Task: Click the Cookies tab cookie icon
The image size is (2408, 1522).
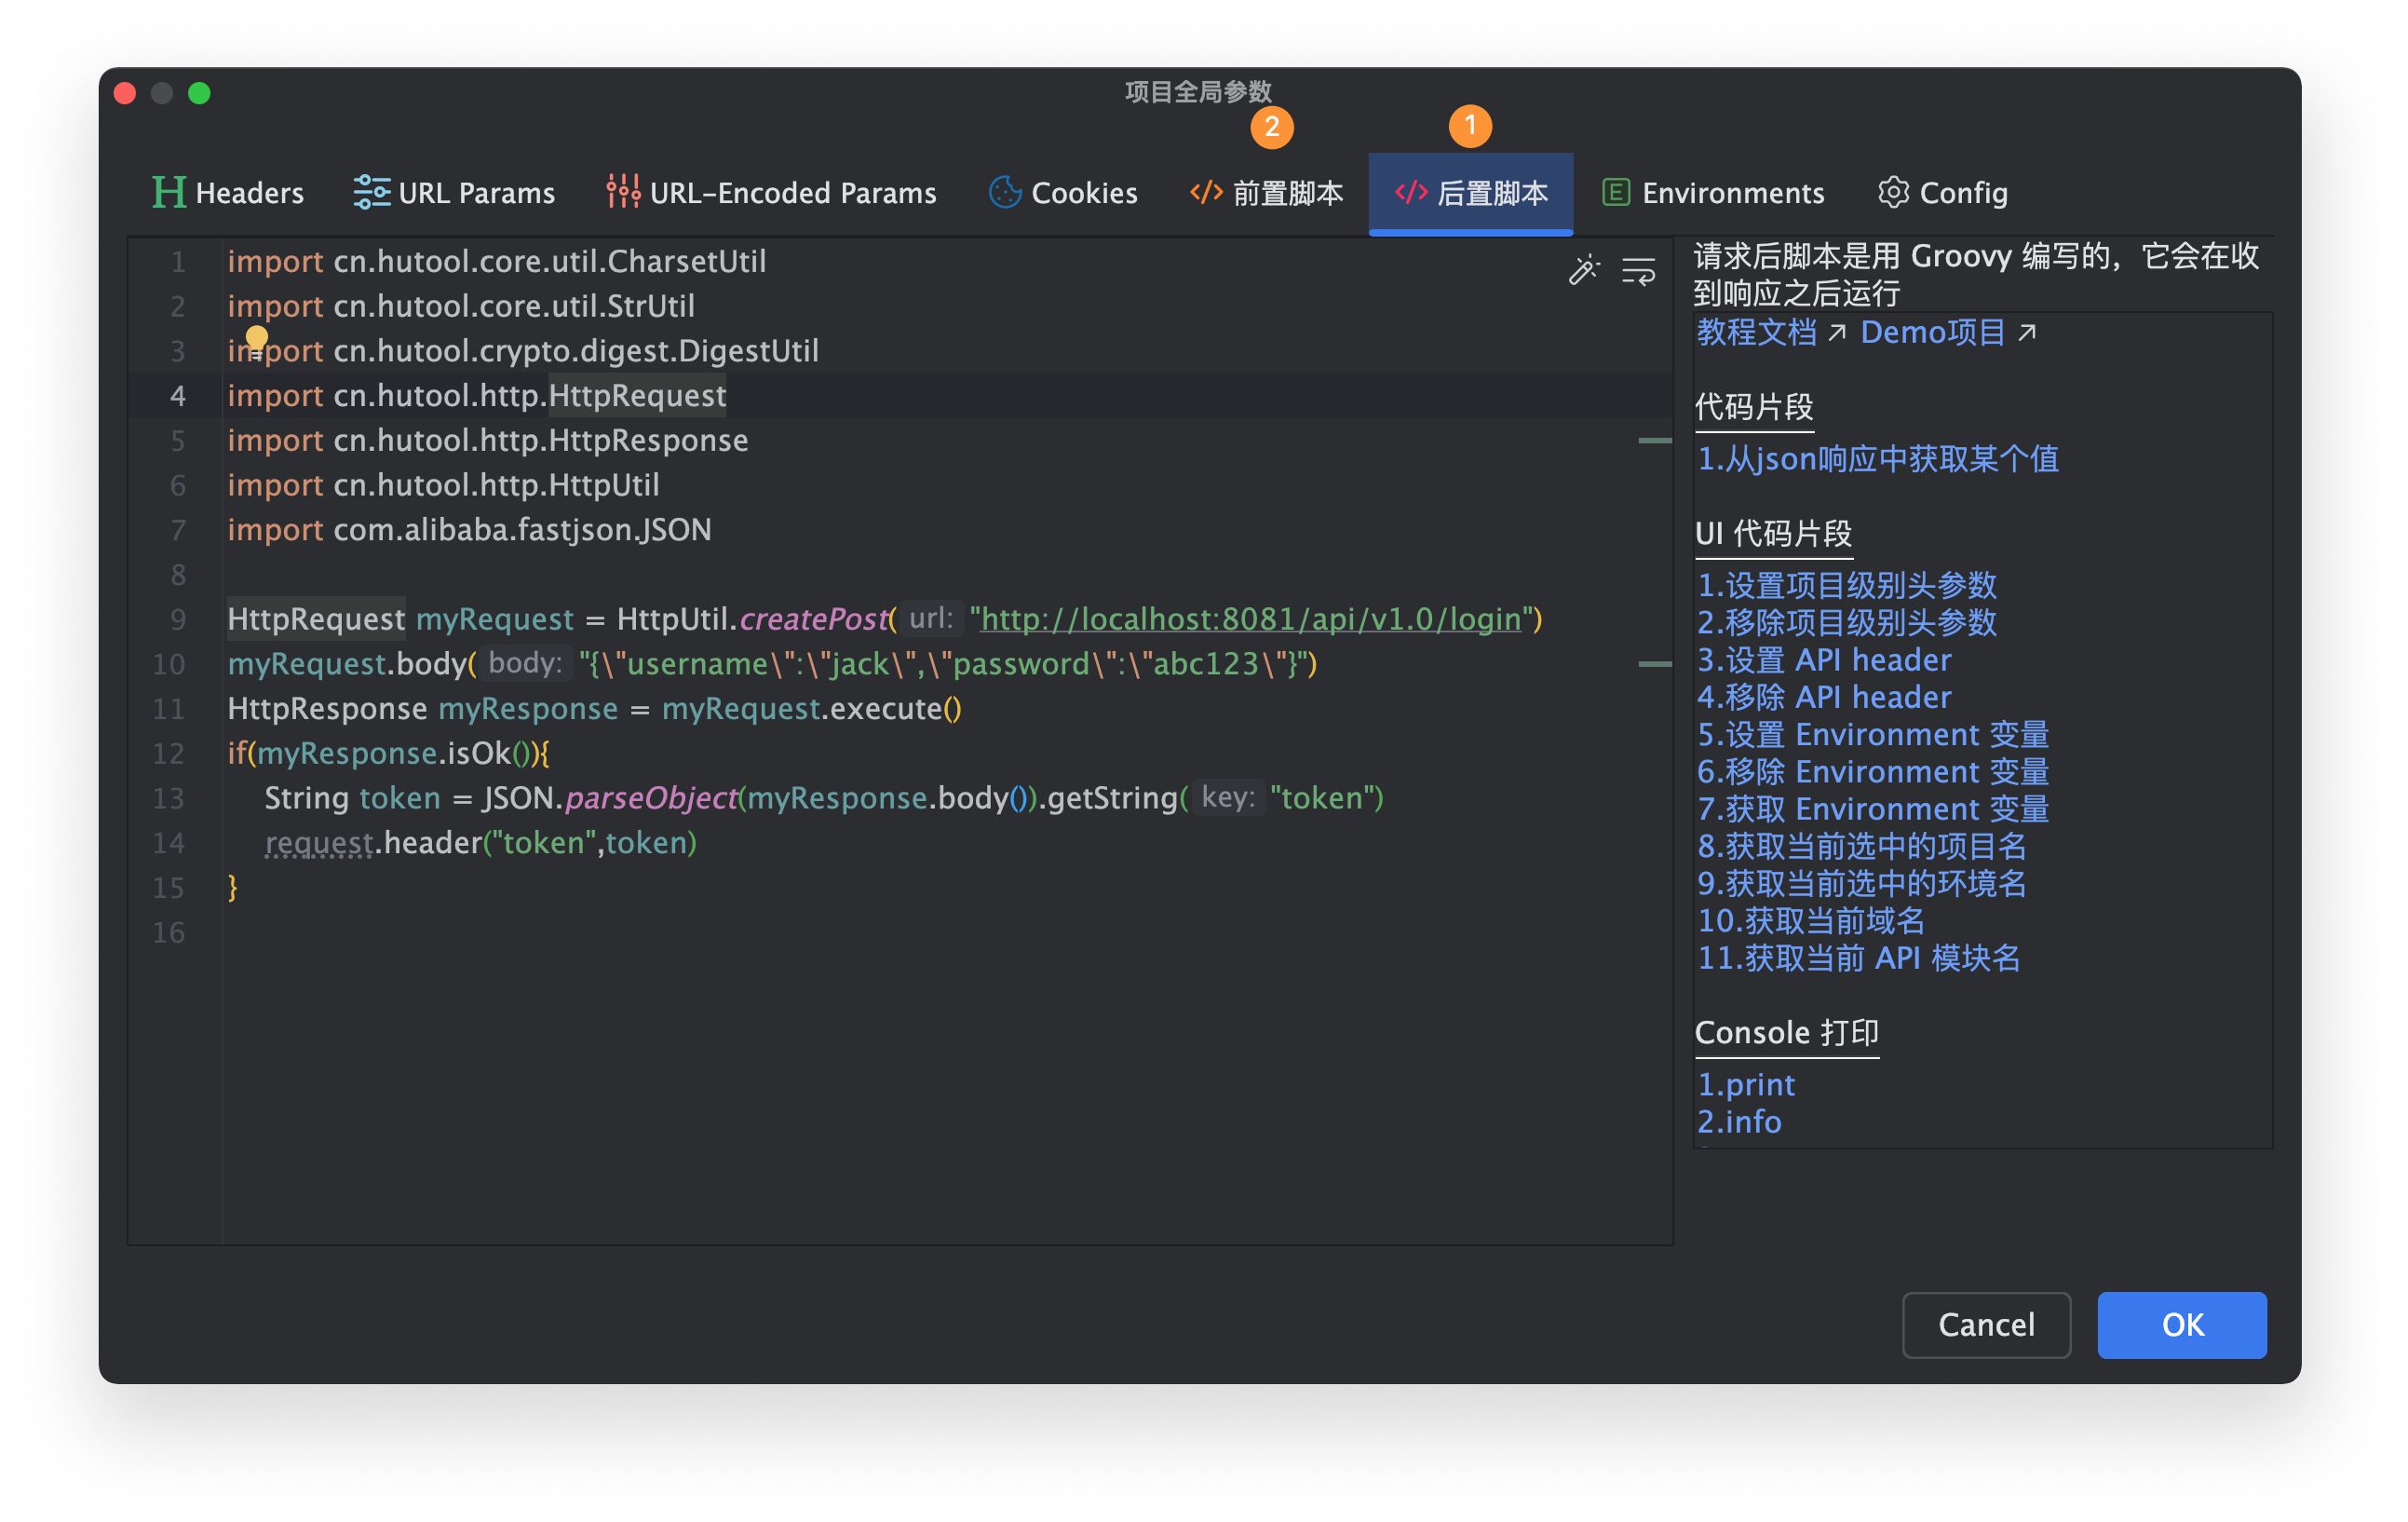Action: pyautogui.click(x=1004, y=192)
